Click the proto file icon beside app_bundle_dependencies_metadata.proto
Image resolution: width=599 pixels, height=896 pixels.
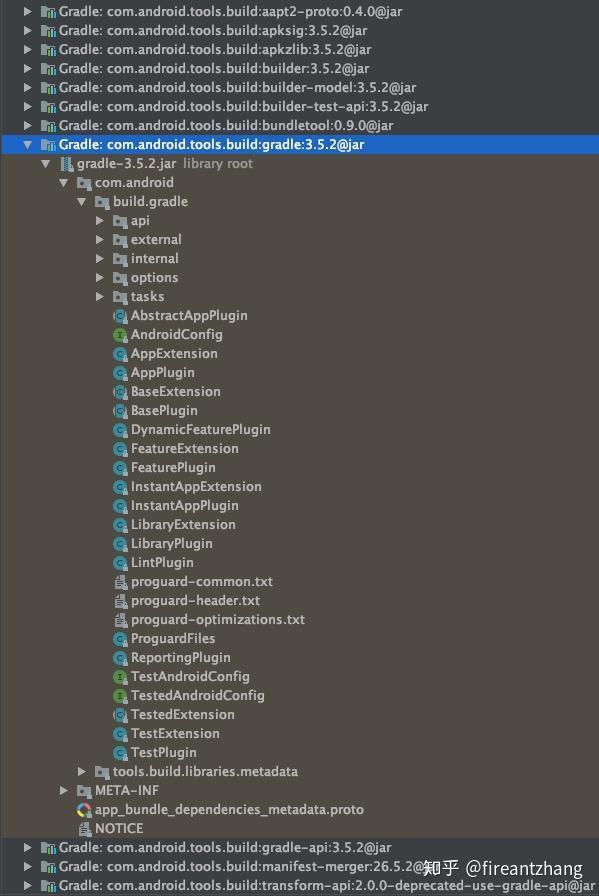(84, 810)
